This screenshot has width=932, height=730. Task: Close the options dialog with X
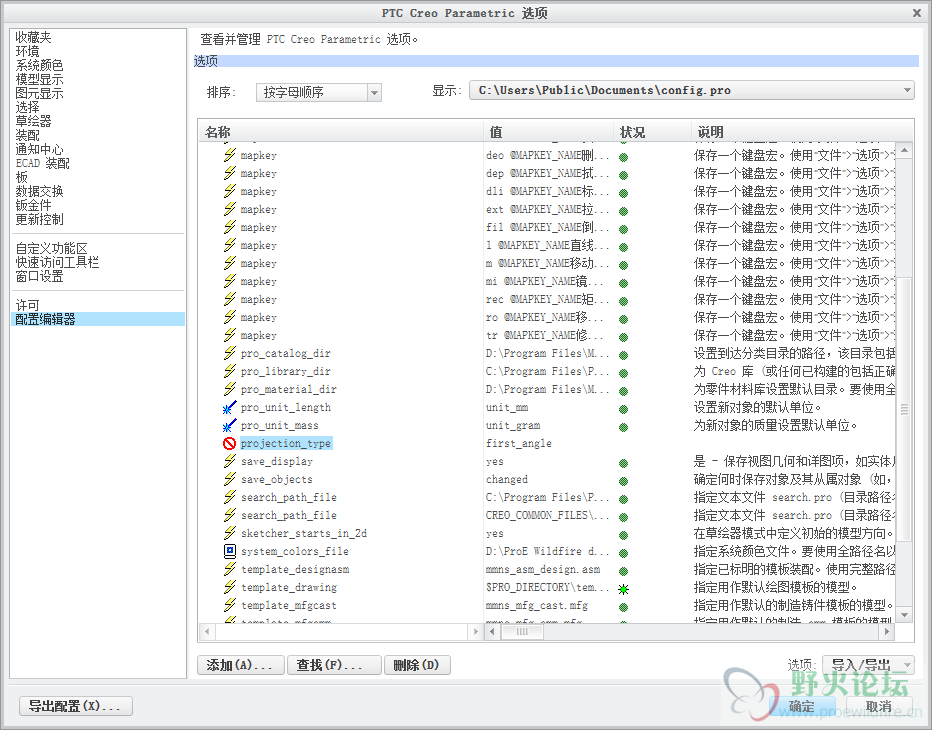(x=917, y=12)
